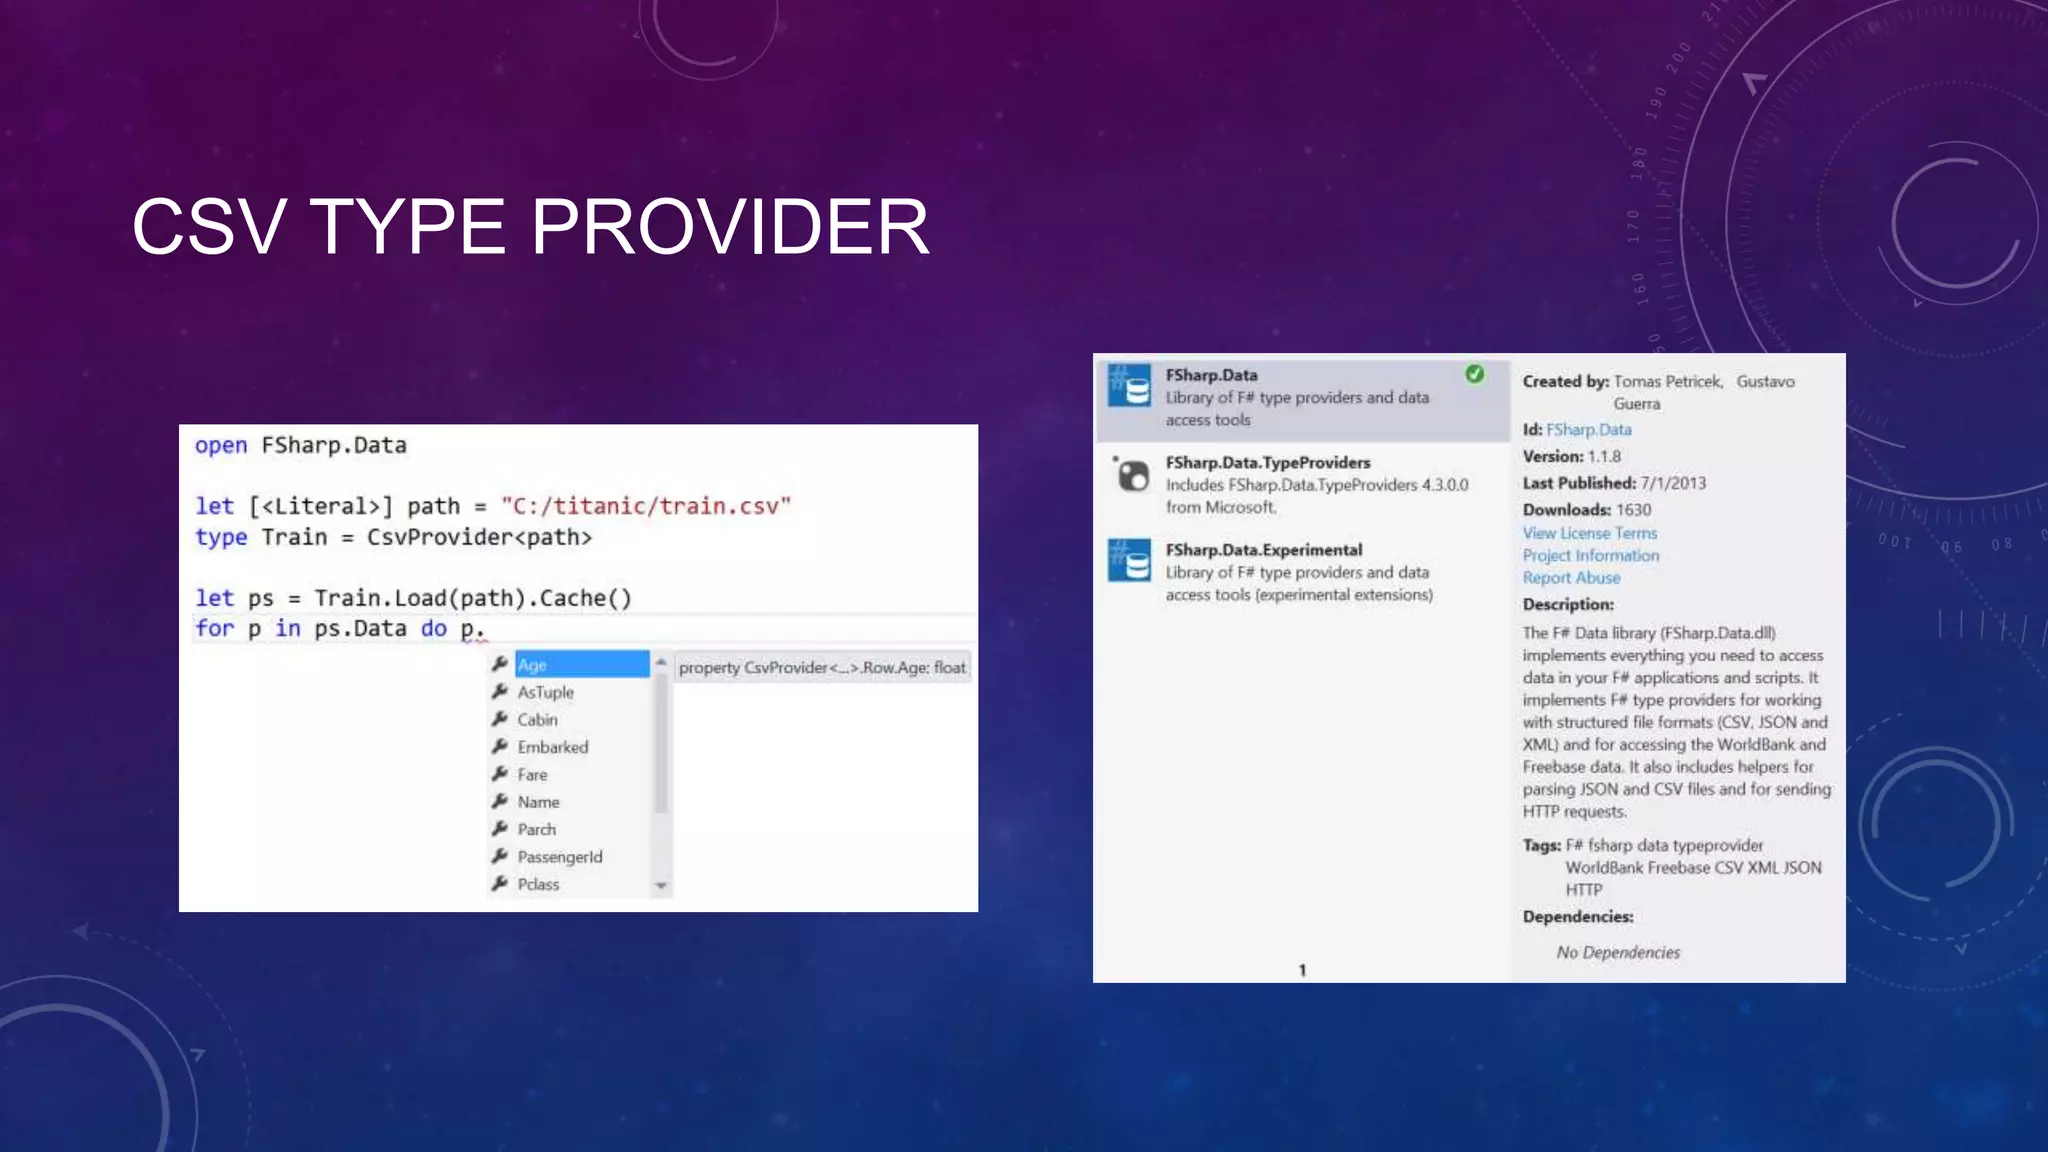Select Name in the autocomplete list
This screenshot has width=2048, height=1152.
[538, 802]
